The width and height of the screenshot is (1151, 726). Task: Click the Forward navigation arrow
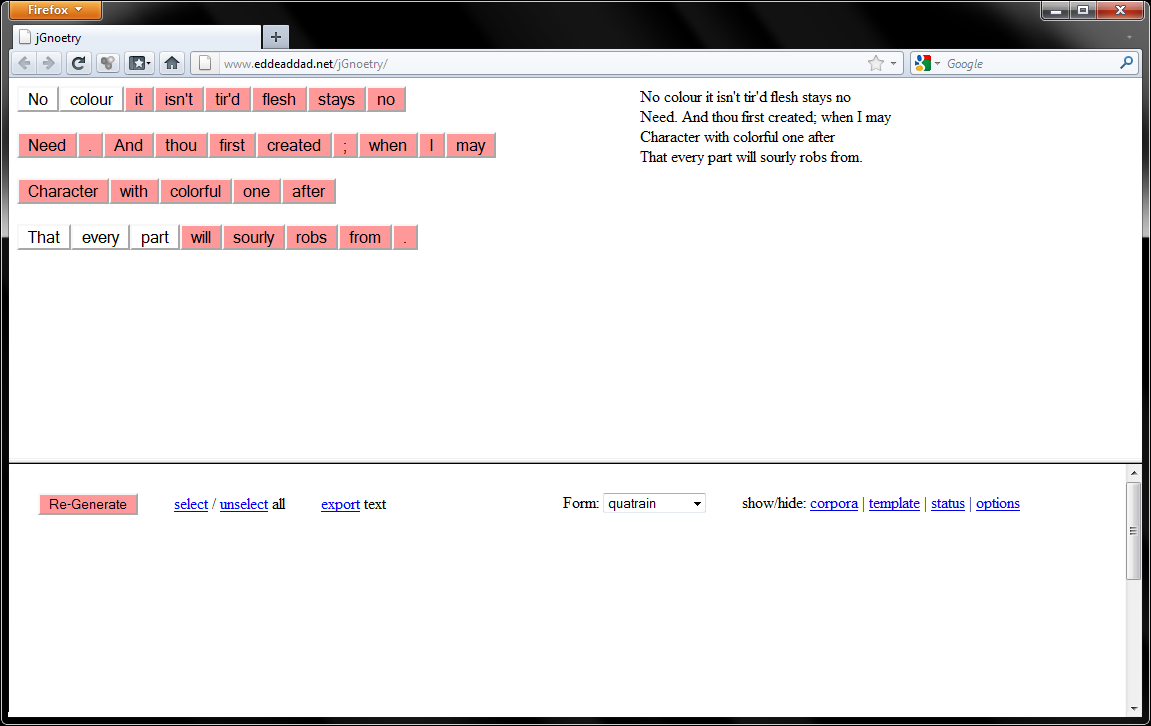(x=48, y=62)
